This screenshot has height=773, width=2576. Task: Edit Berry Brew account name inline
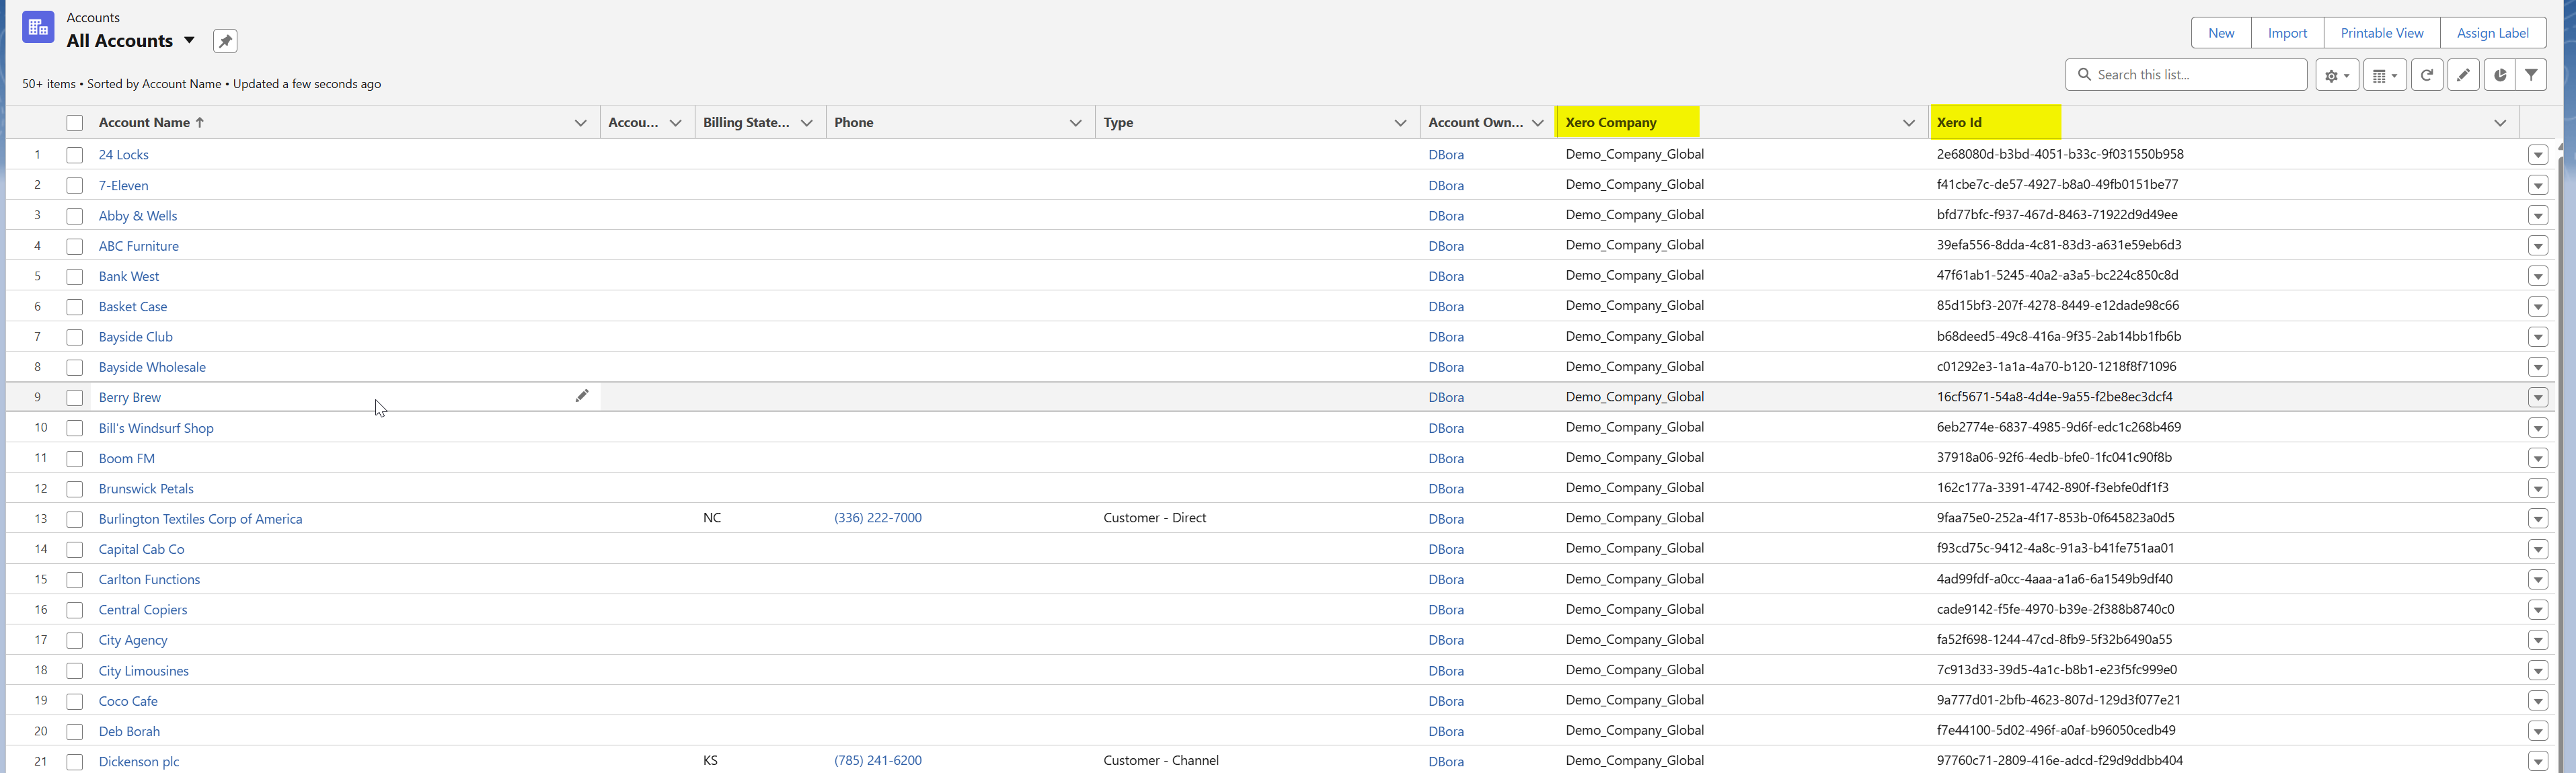pos(581,396)
